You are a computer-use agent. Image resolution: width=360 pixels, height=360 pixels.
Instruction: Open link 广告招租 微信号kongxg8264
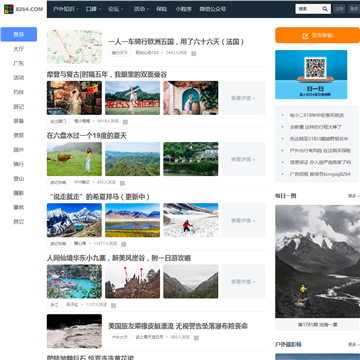click(320, 174)
